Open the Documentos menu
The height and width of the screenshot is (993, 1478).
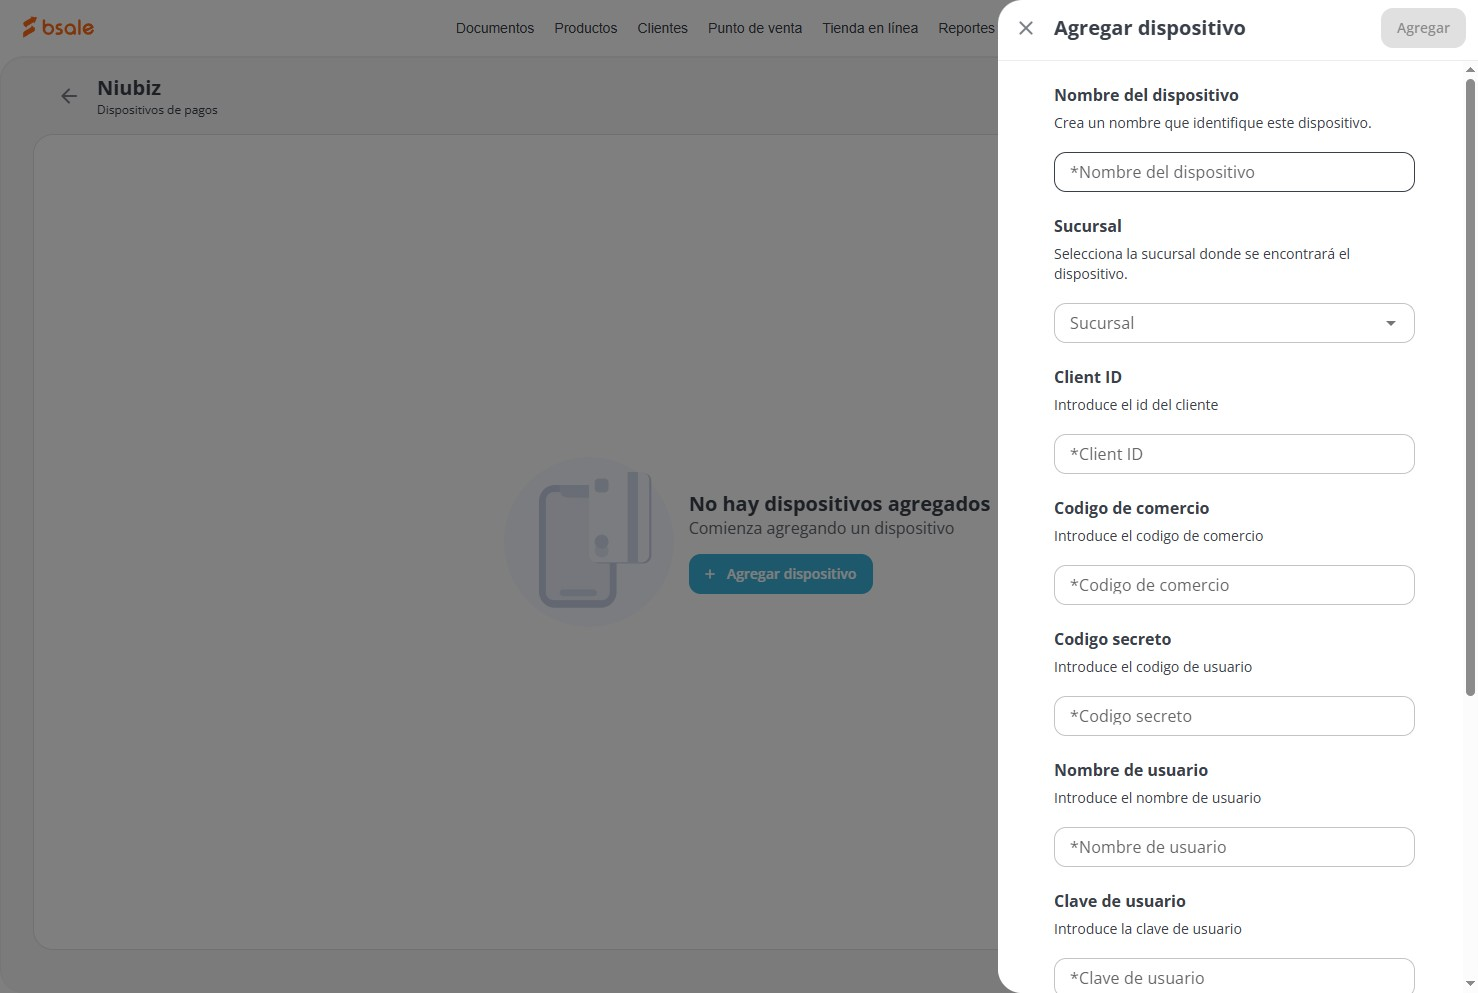(x=495, y=28)
